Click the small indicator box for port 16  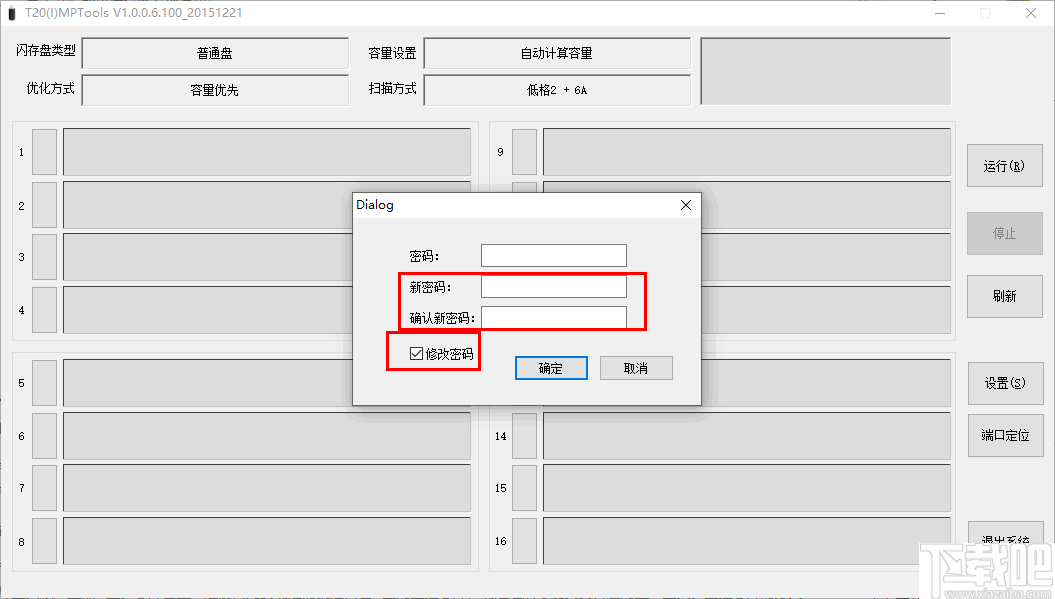[x=524, y=541]
